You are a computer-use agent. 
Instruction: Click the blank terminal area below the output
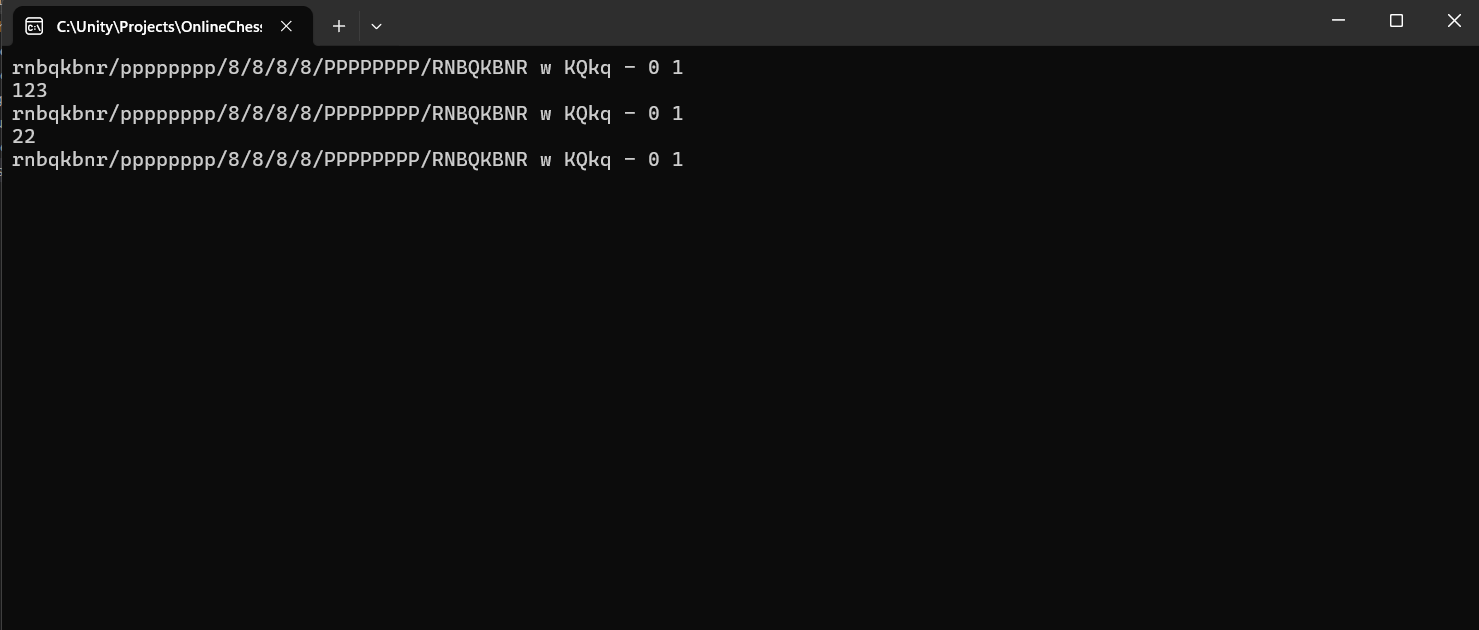pos(739,400)
